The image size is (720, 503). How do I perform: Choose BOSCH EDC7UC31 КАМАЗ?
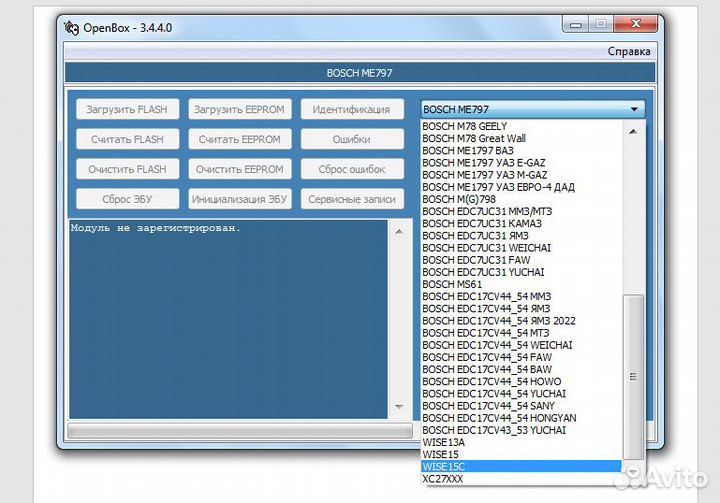point(521,224)
